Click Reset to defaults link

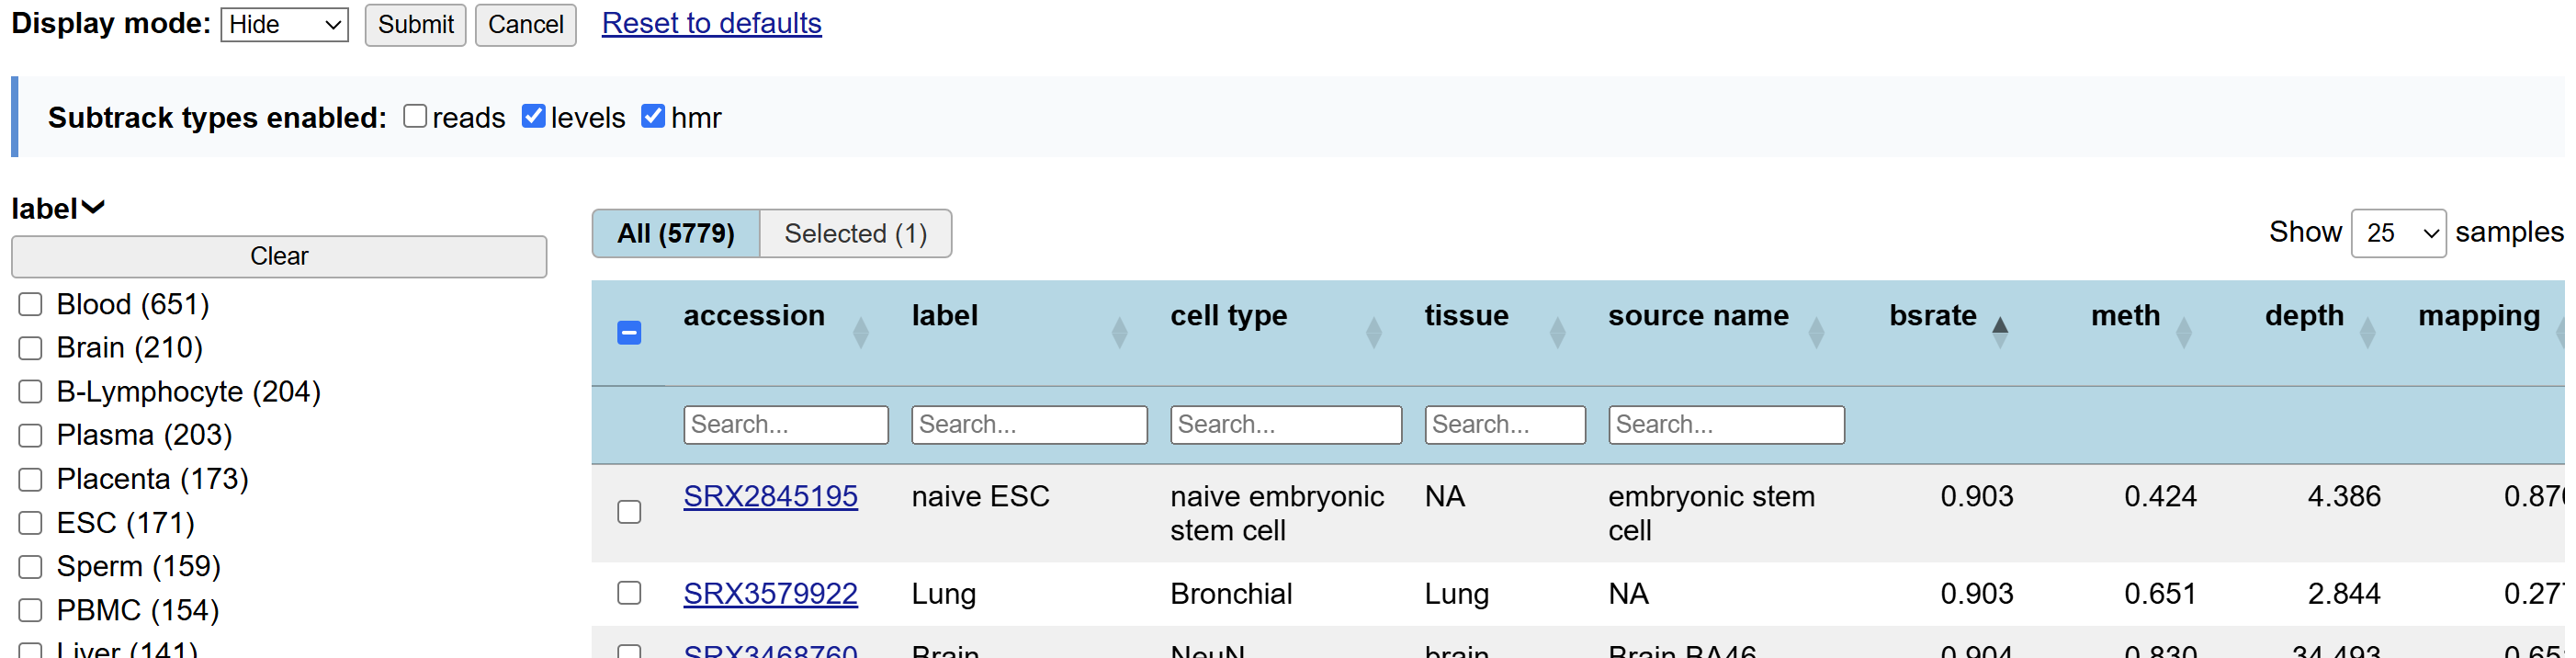pos(713,23)
